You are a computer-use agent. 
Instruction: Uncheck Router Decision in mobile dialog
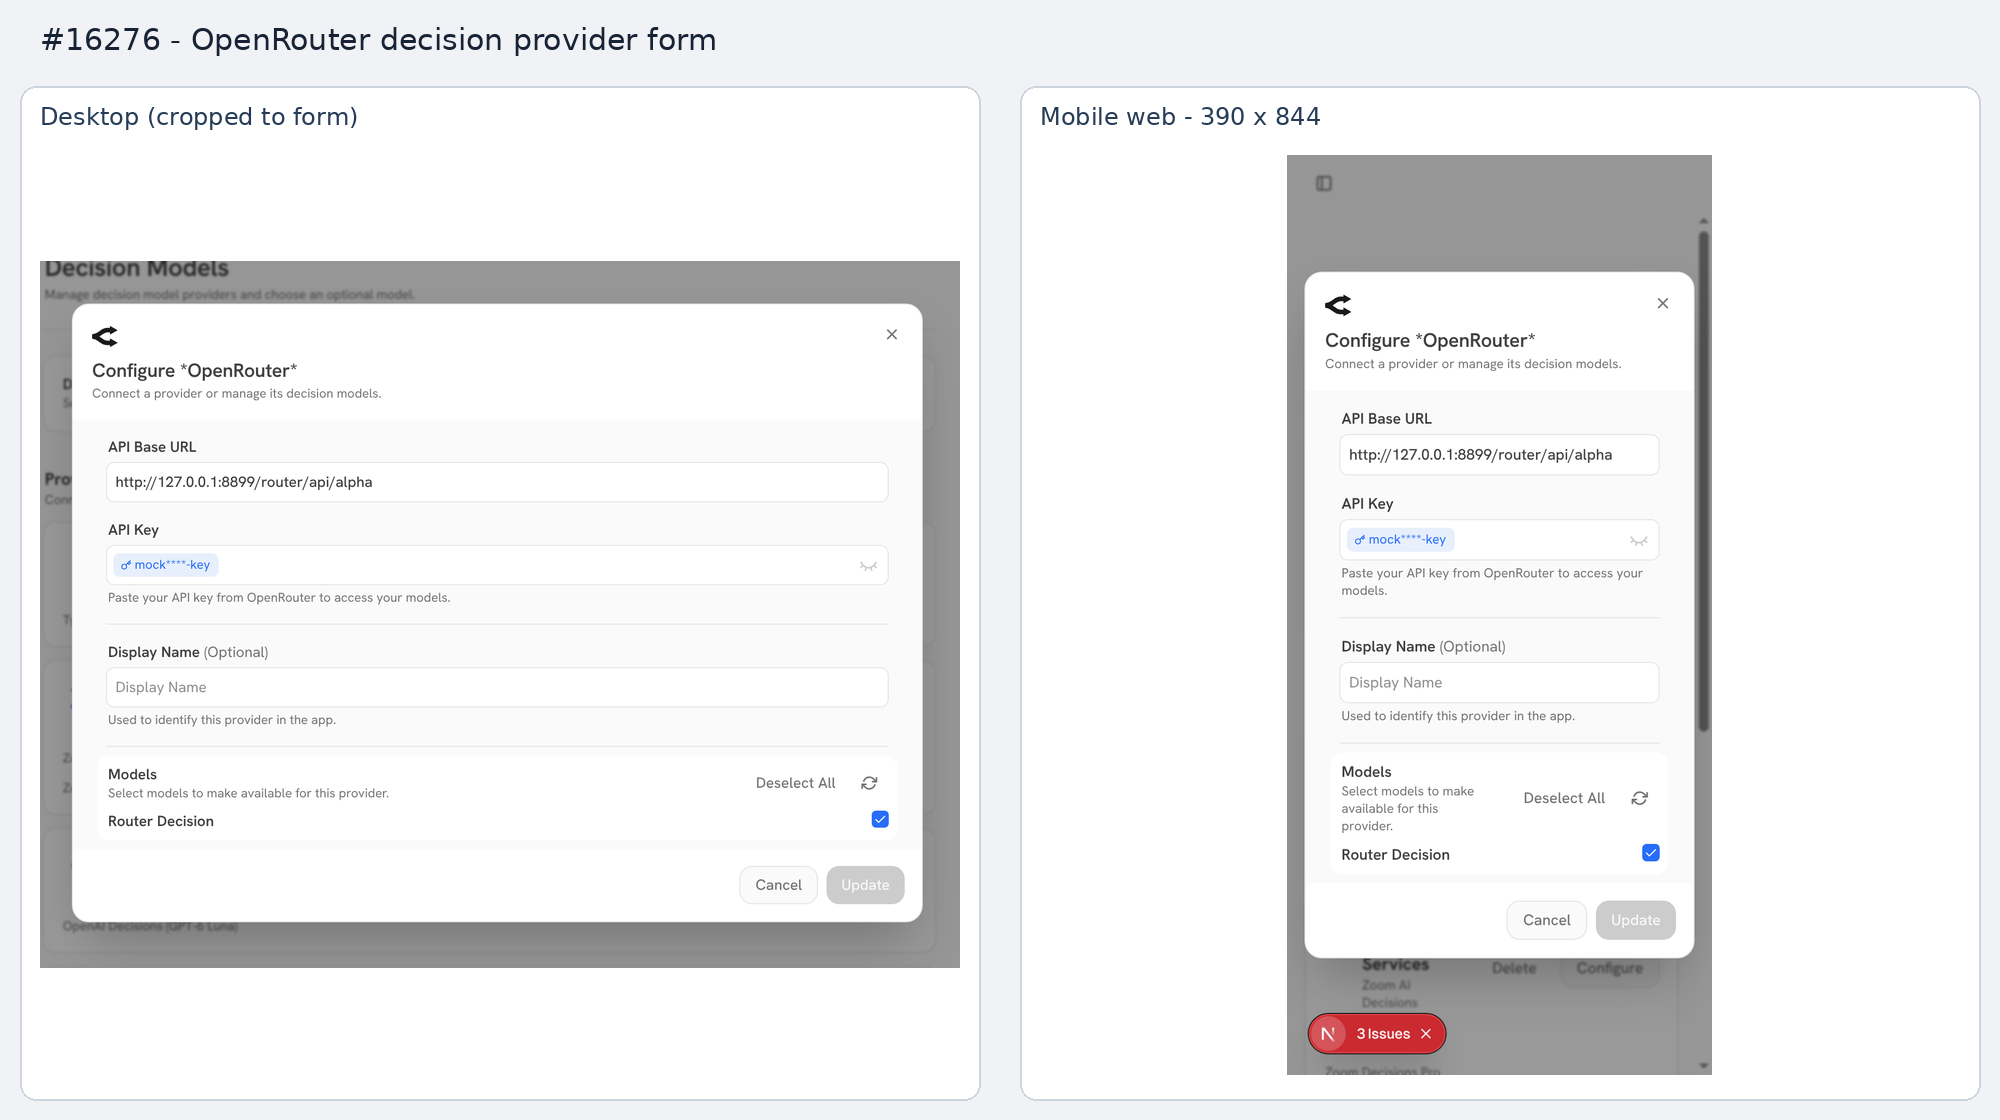coord(1651,853)
